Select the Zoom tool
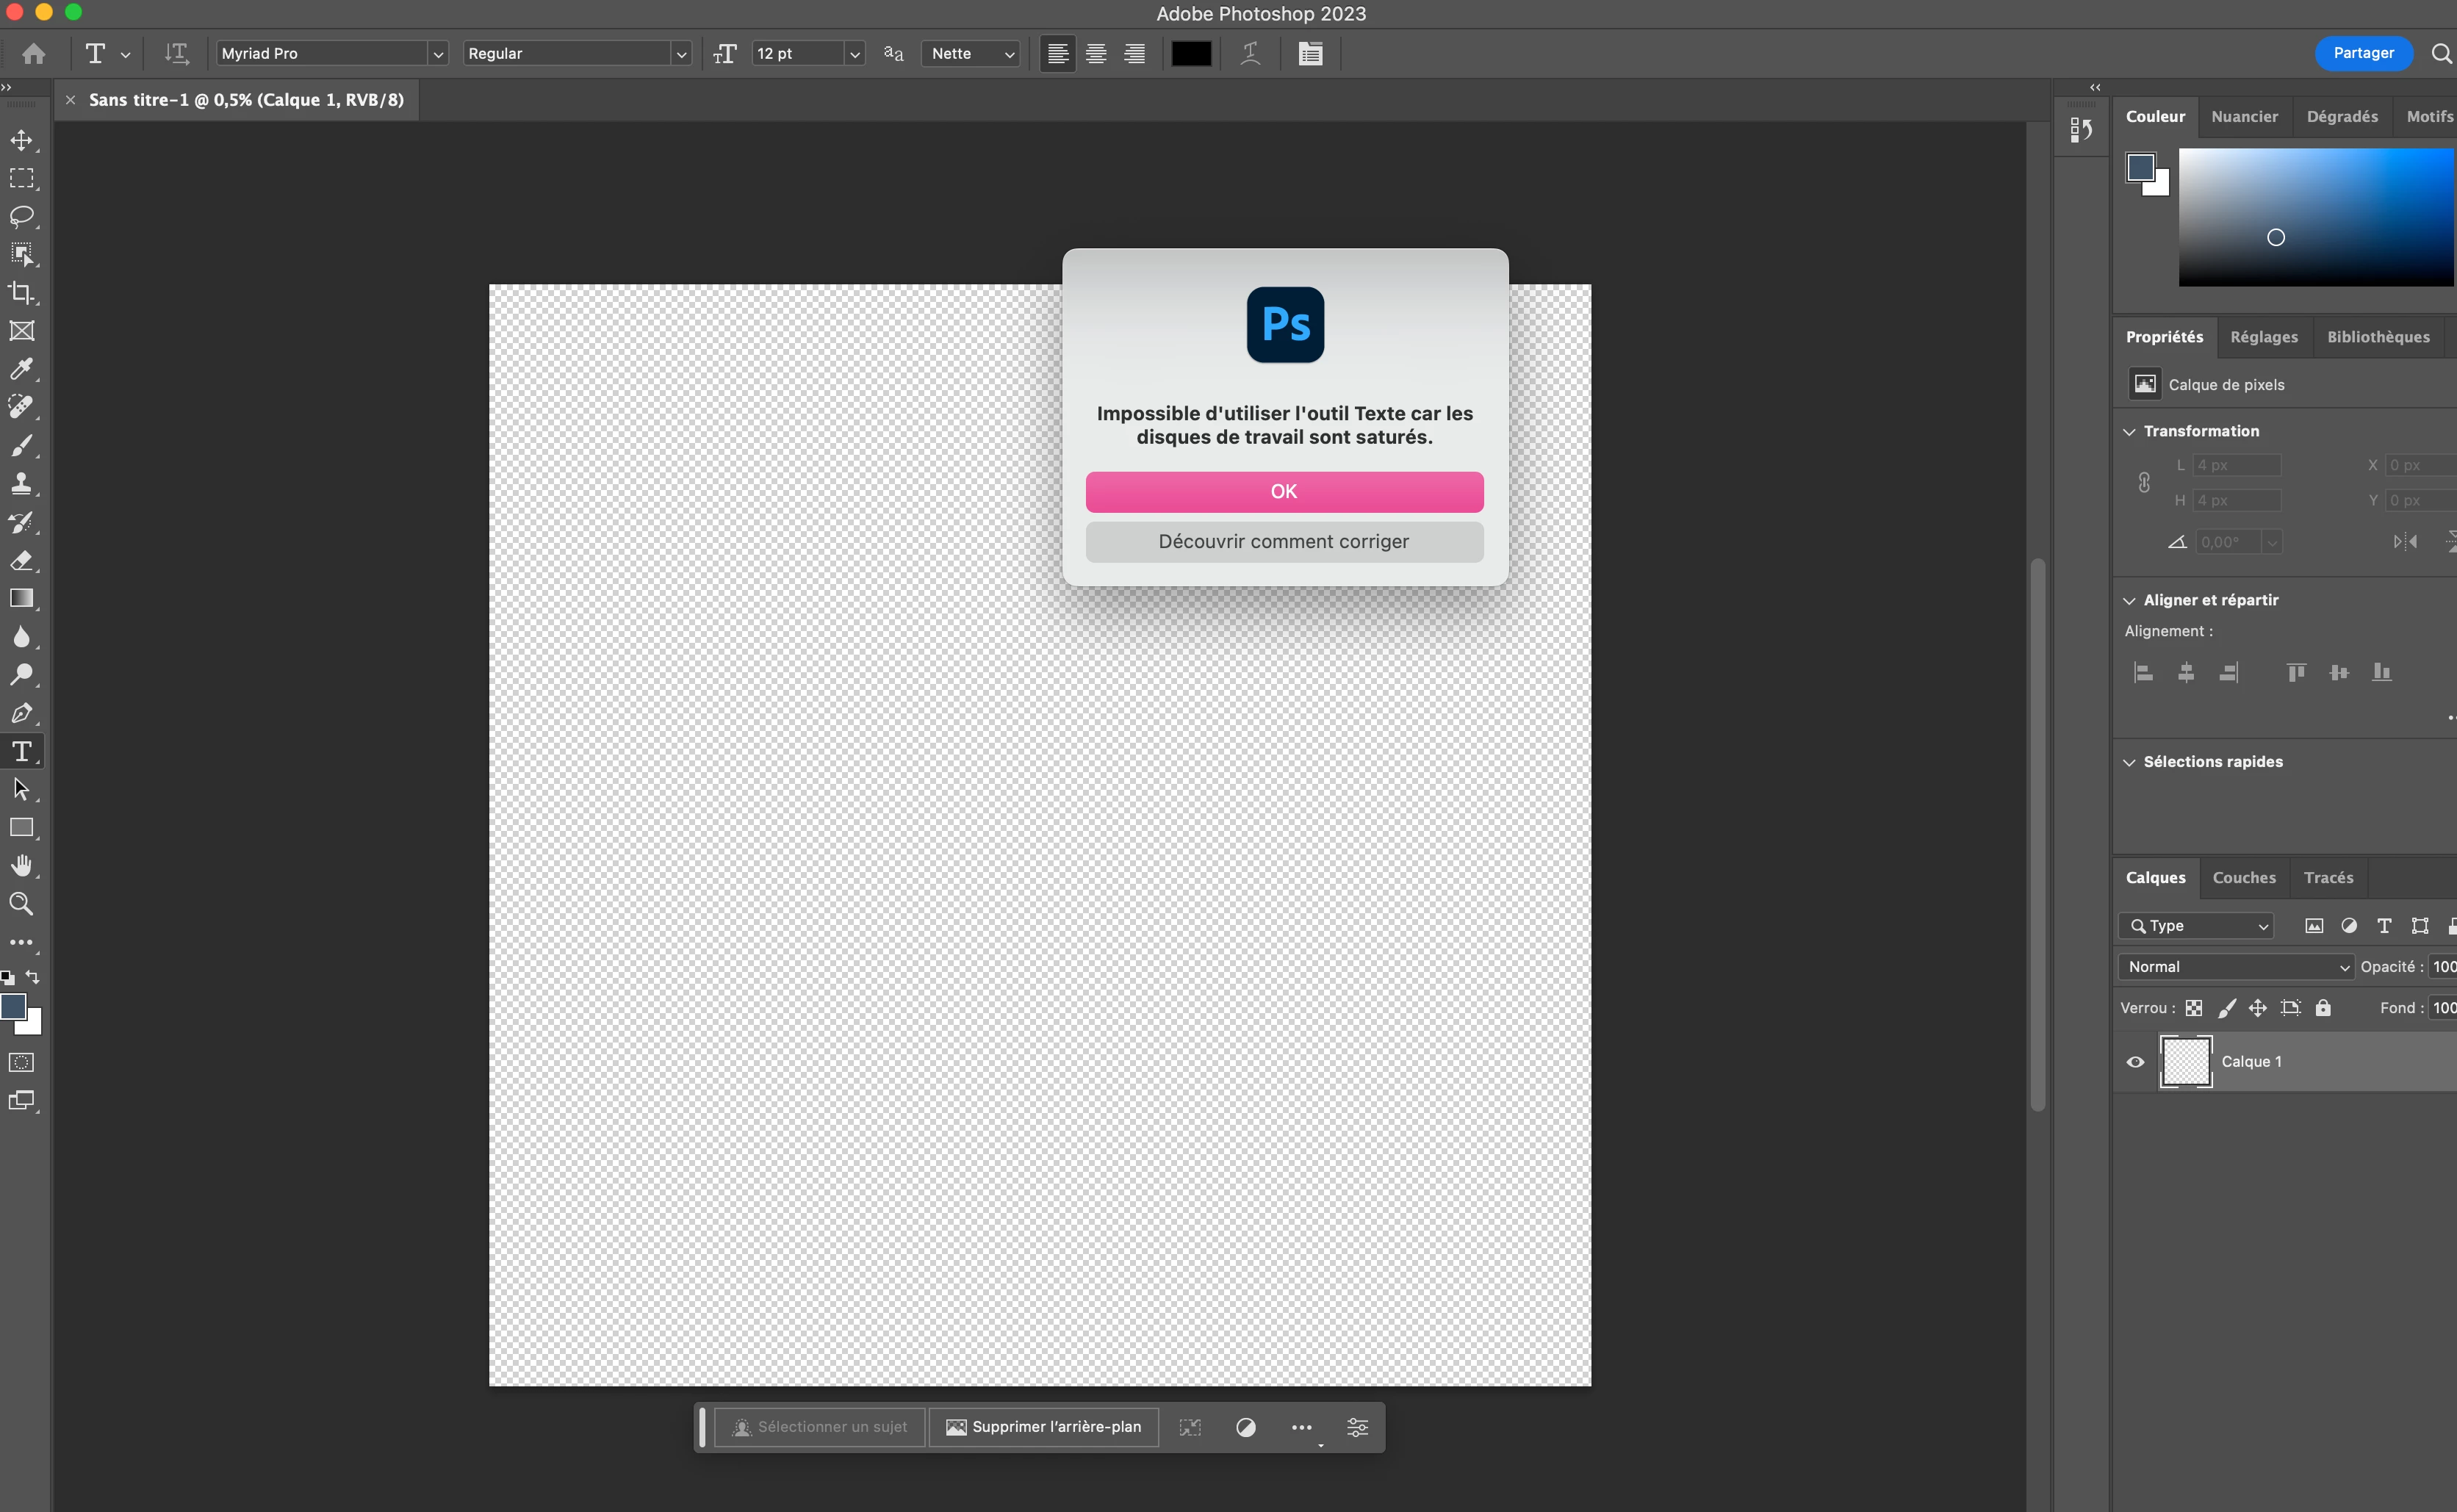 click(21, 904)
